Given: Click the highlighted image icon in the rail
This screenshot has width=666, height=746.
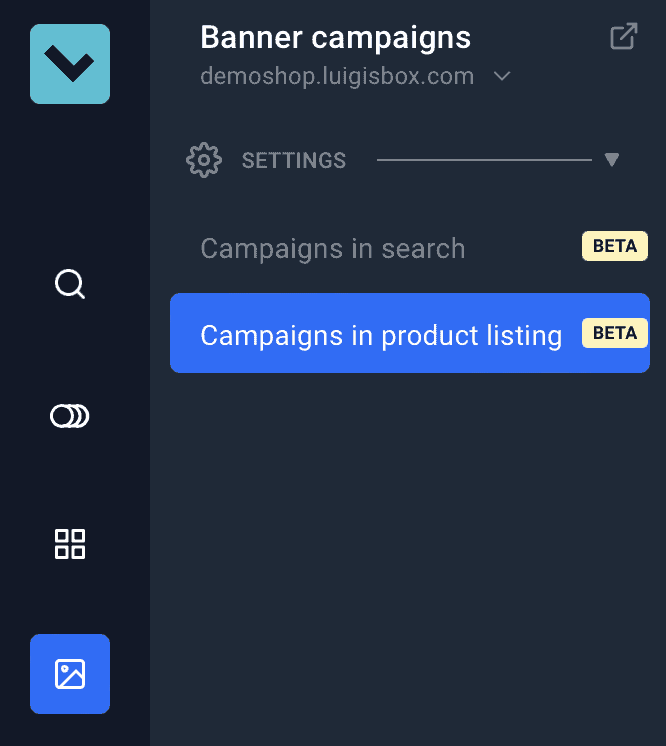Looking at the screenshot, I should 70,674.
